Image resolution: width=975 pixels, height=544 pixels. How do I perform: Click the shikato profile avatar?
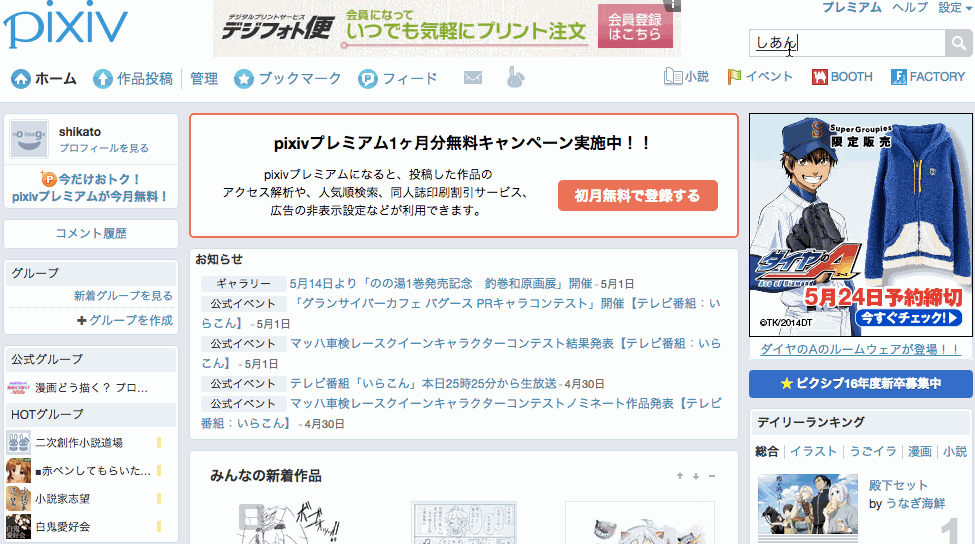(29, 139)
